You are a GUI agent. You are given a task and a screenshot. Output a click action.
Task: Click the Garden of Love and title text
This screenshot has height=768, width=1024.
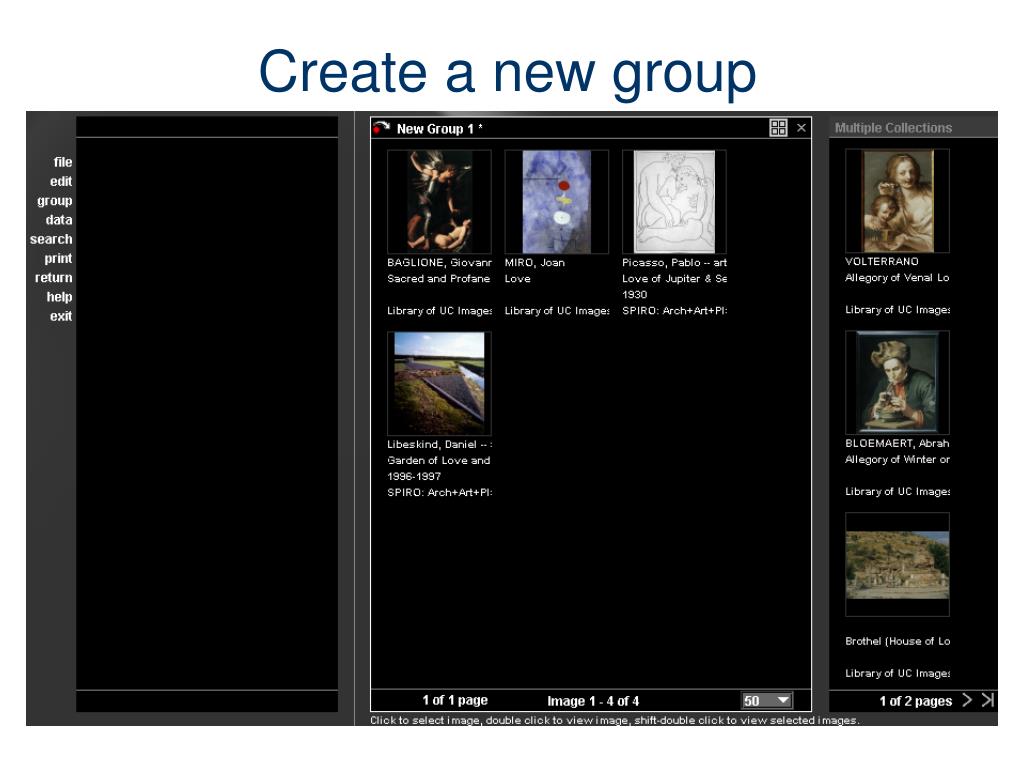(x=439, y=460)
